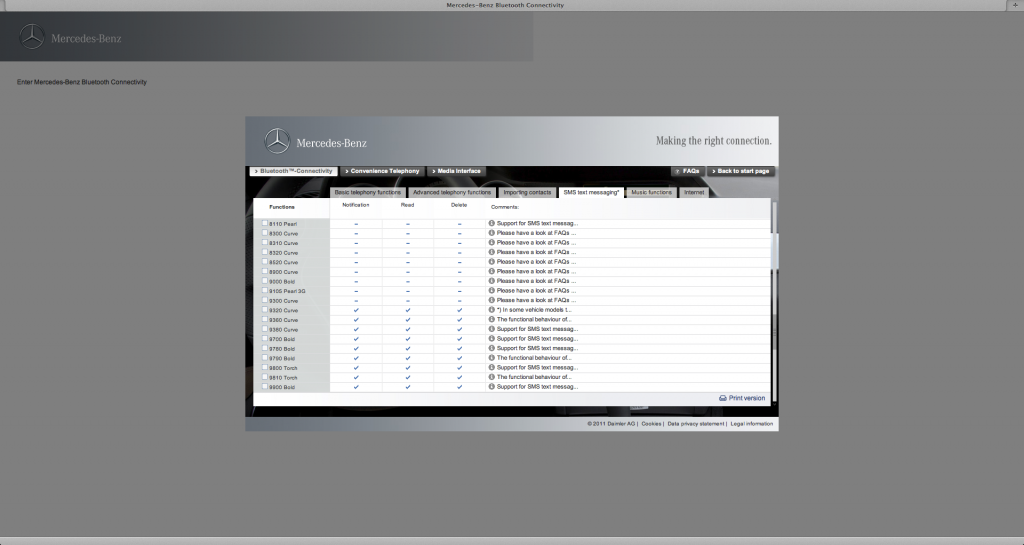The height and width of the screenshot is (545, 1024).
Task: Click the info icon in the 8110 Pearl row
Action: coord(492,223)
